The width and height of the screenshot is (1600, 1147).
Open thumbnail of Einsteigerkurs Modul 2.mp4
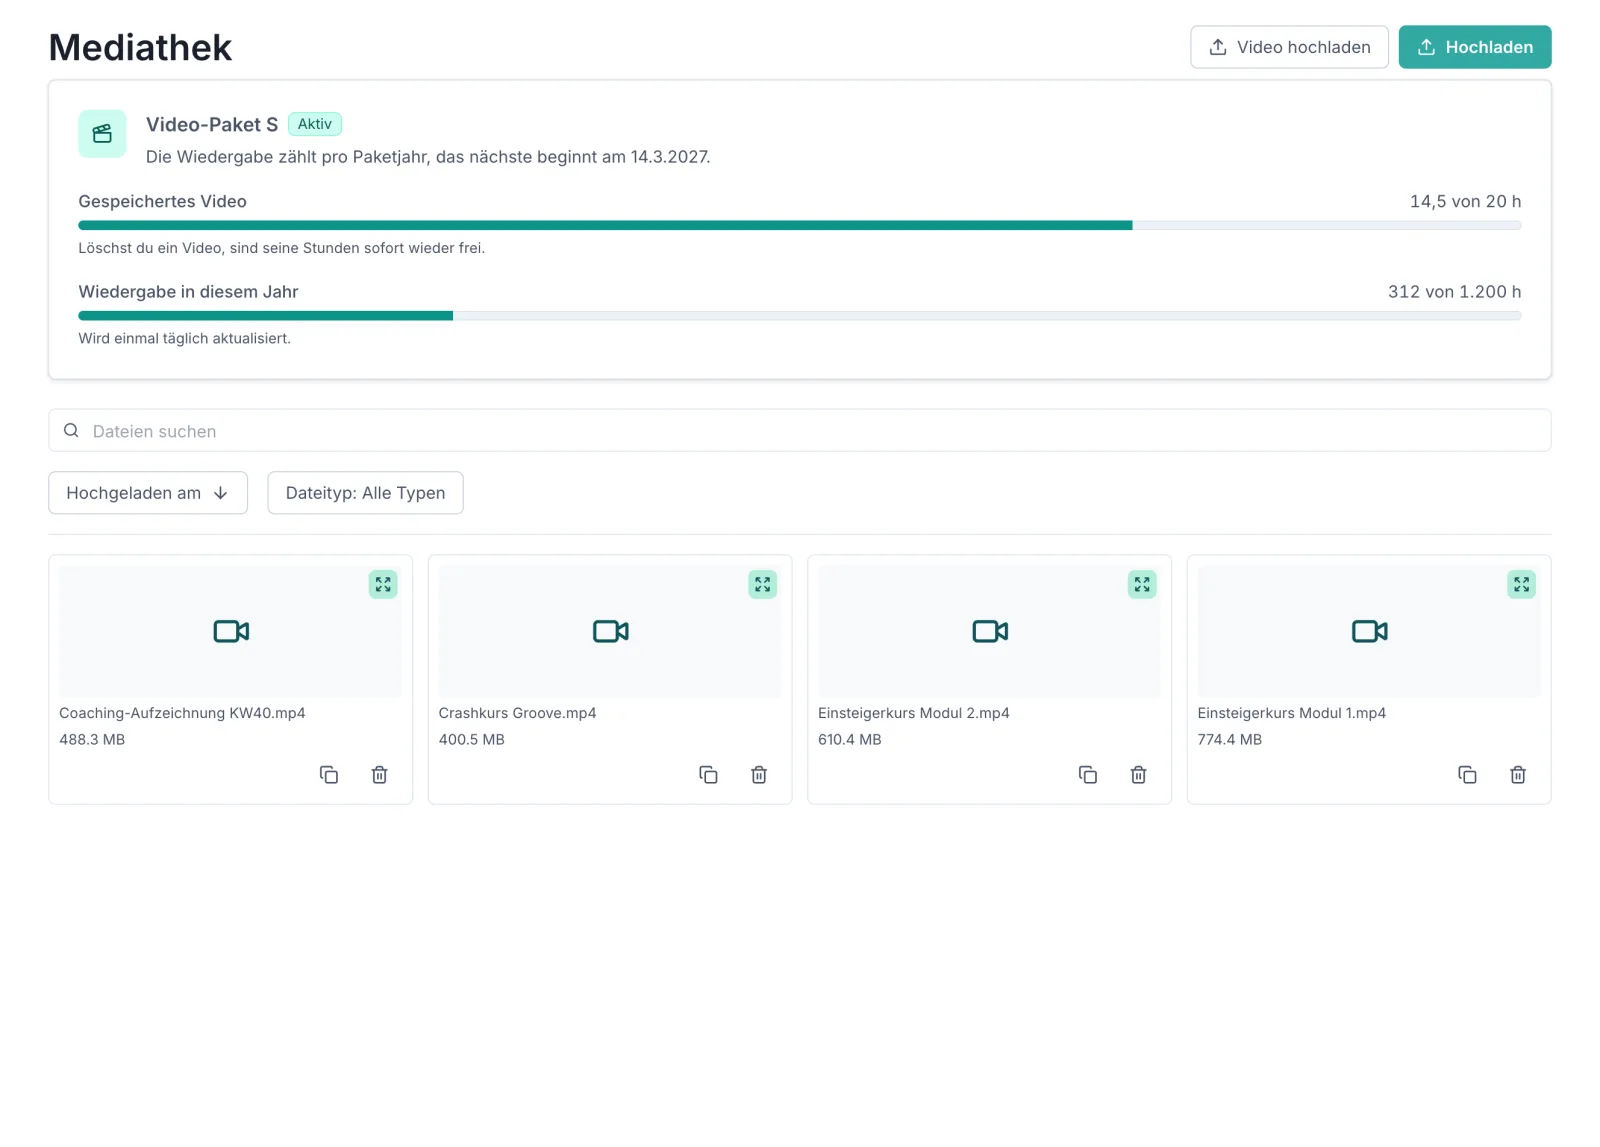point(989,632)
